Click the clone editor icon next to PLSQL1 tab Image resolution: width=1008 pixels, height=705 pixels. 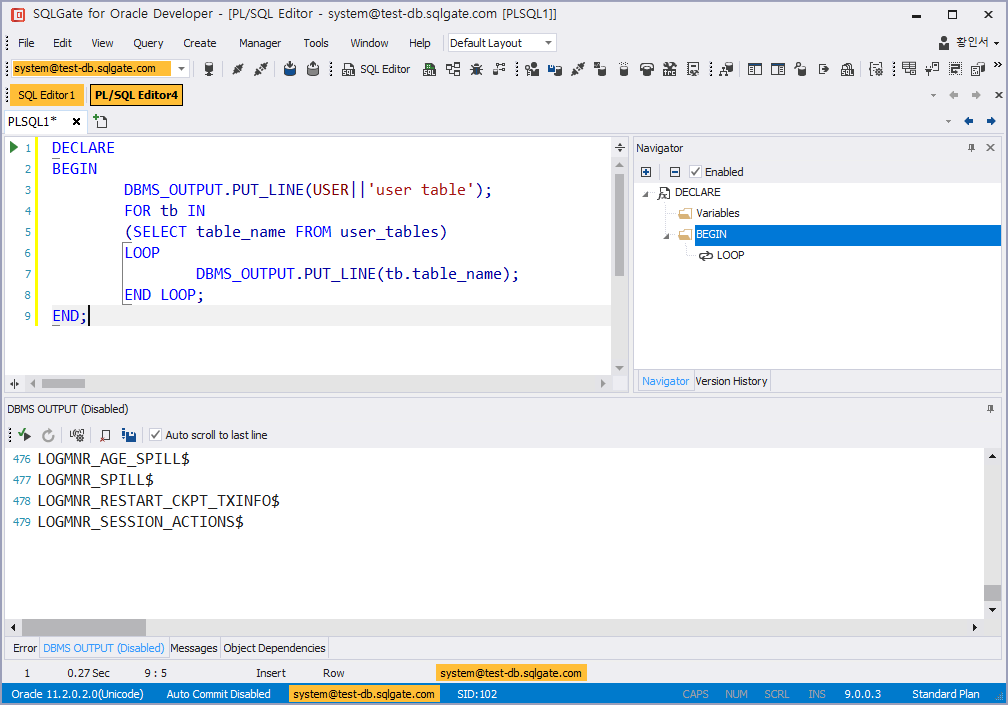[x=99, y=120]
